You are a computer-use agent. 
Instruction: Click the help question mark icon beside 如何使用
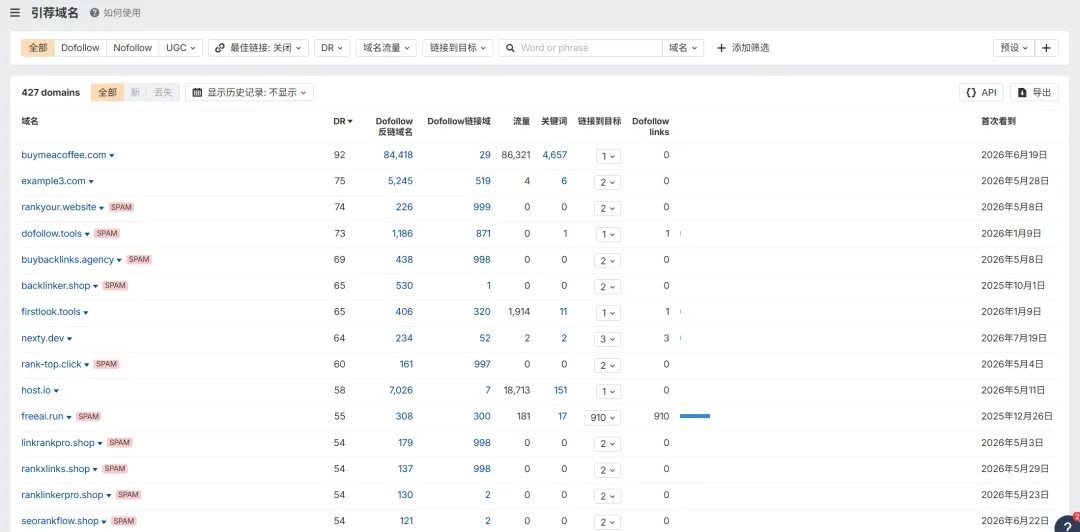(94, 13)
